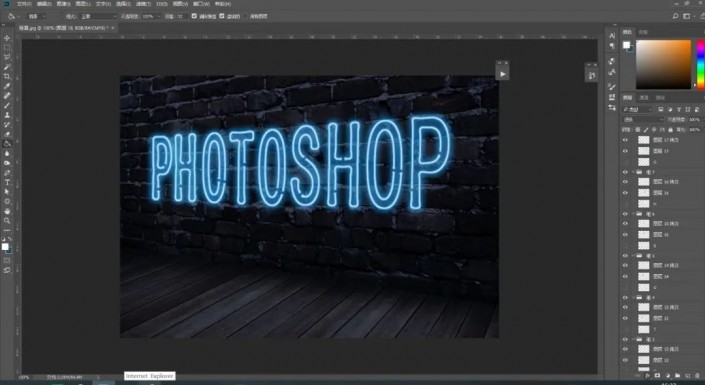Open the 编辑(E) menu
This screenshot has width=705, height=385.
click(x=44, y=4)
